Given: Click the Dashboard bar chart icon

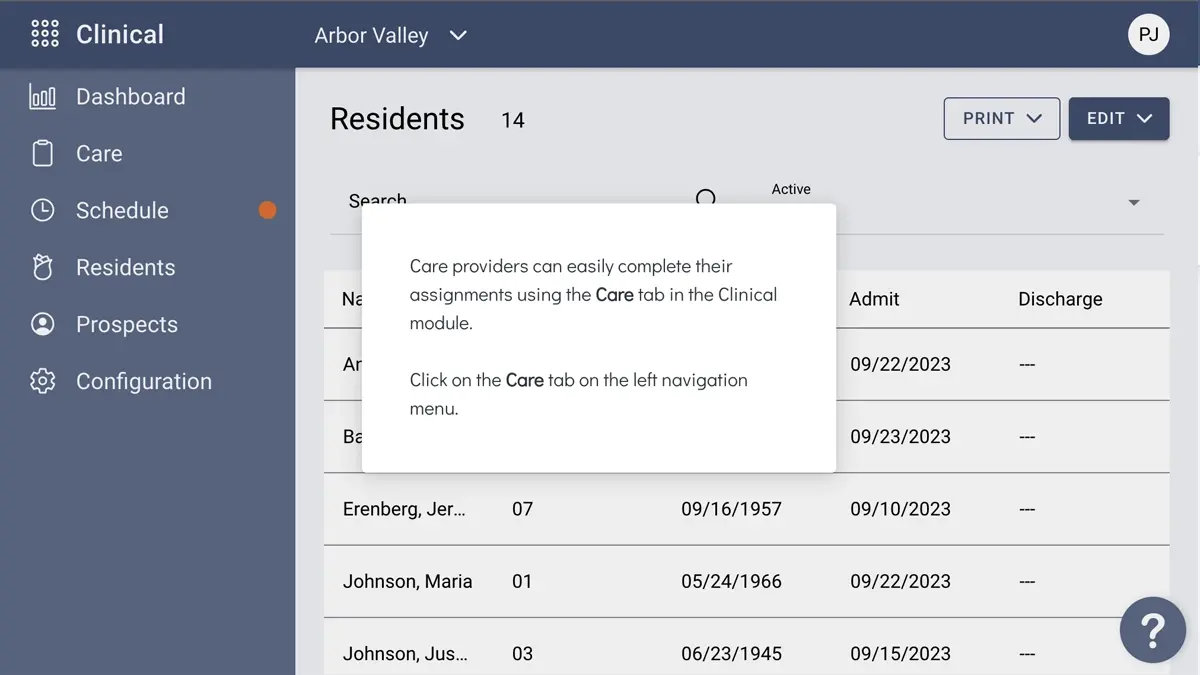Looking at the screenshot, I should (x=43, y=97).
